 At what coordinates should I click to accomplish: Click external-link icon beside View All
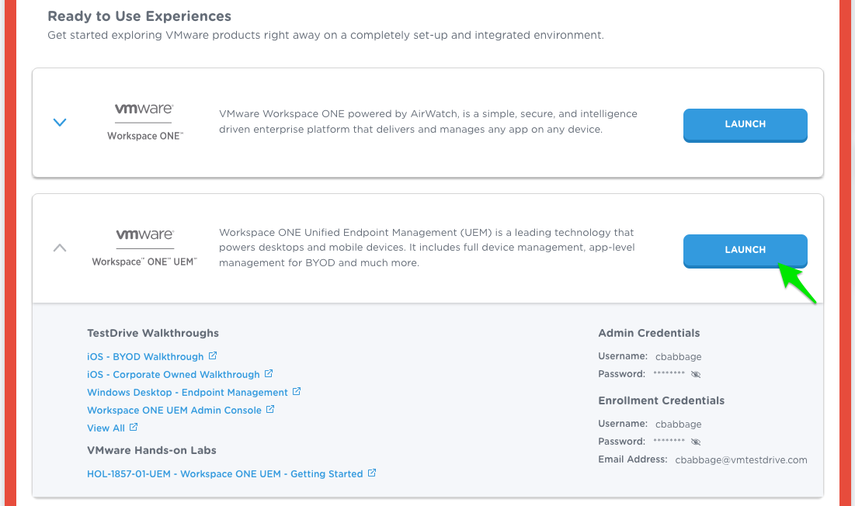tap(134, 428)
